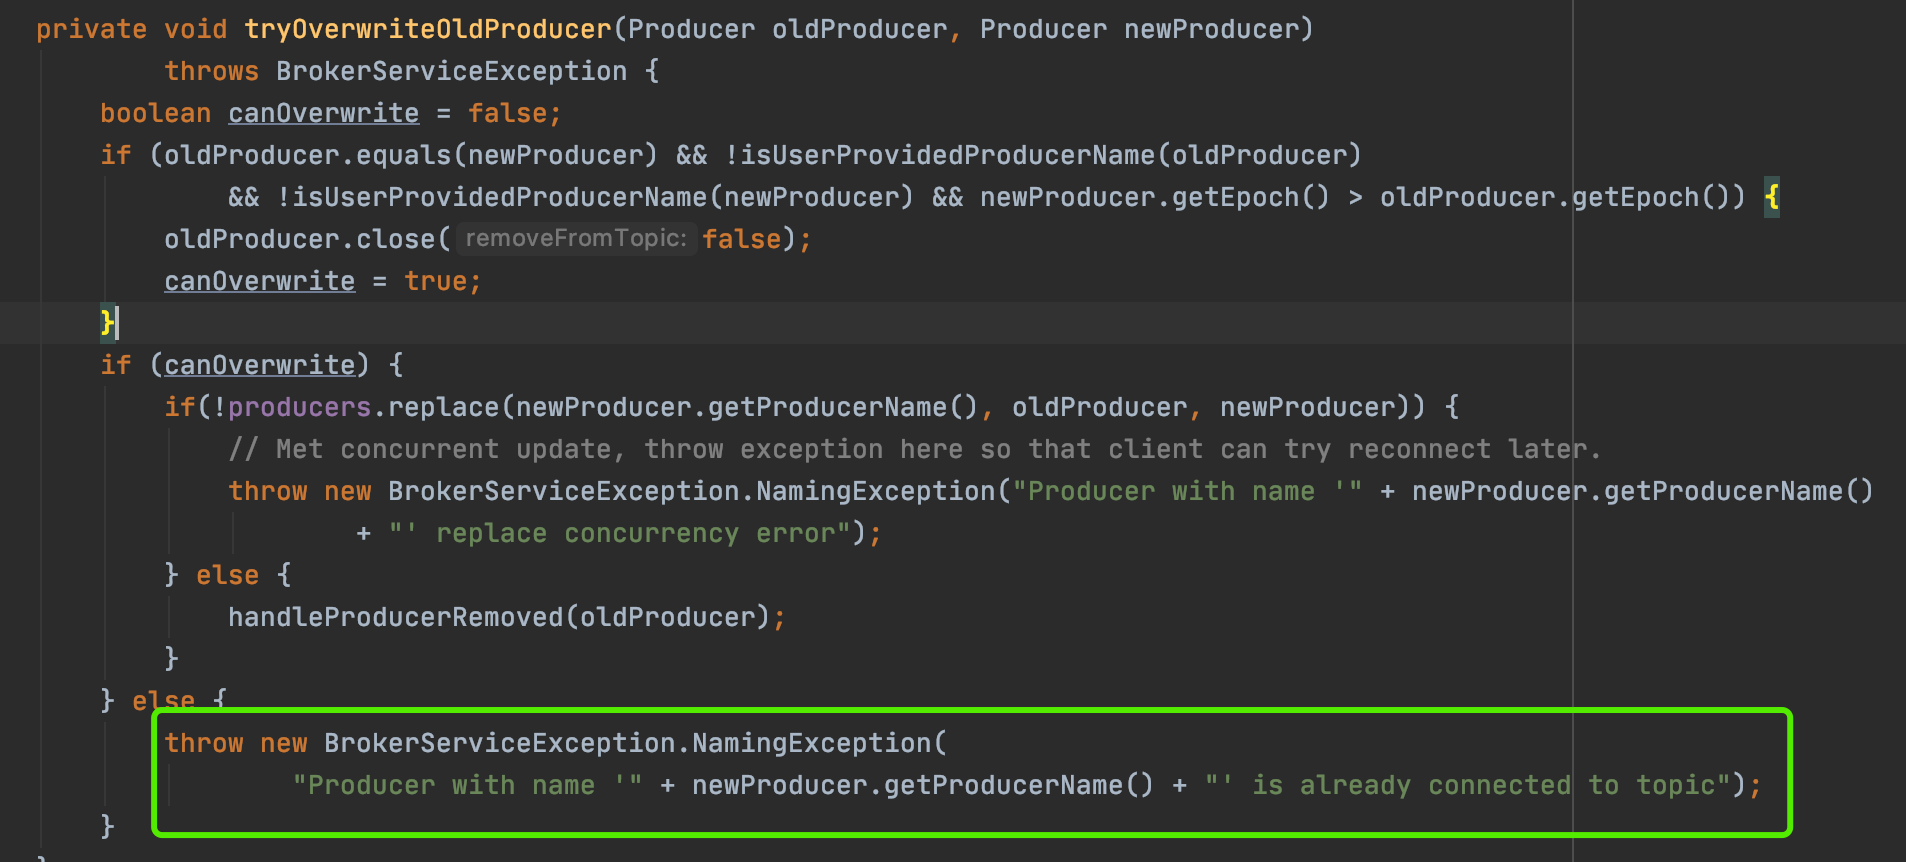Screen dimensions: 1906x862
Task: Click the highlighted closing brace at caret
Action: click(x=107, y=323)
